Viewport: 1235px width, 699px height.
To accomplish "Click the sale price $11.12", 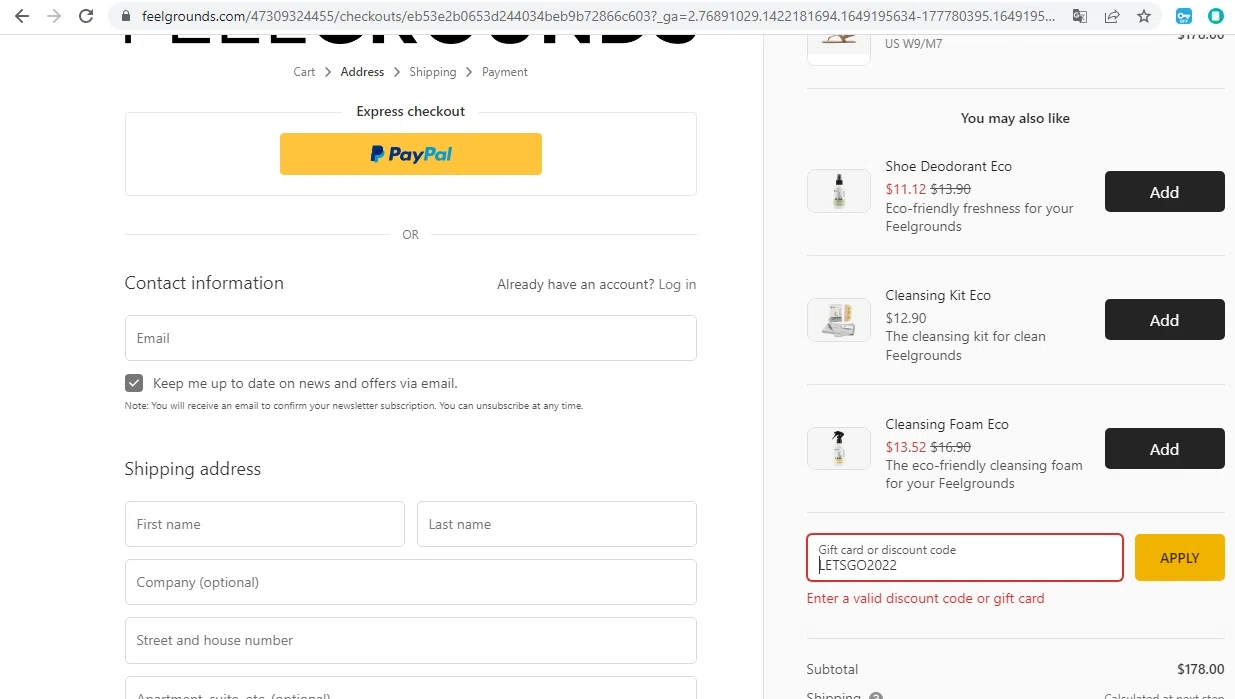I will coord(906,189).
